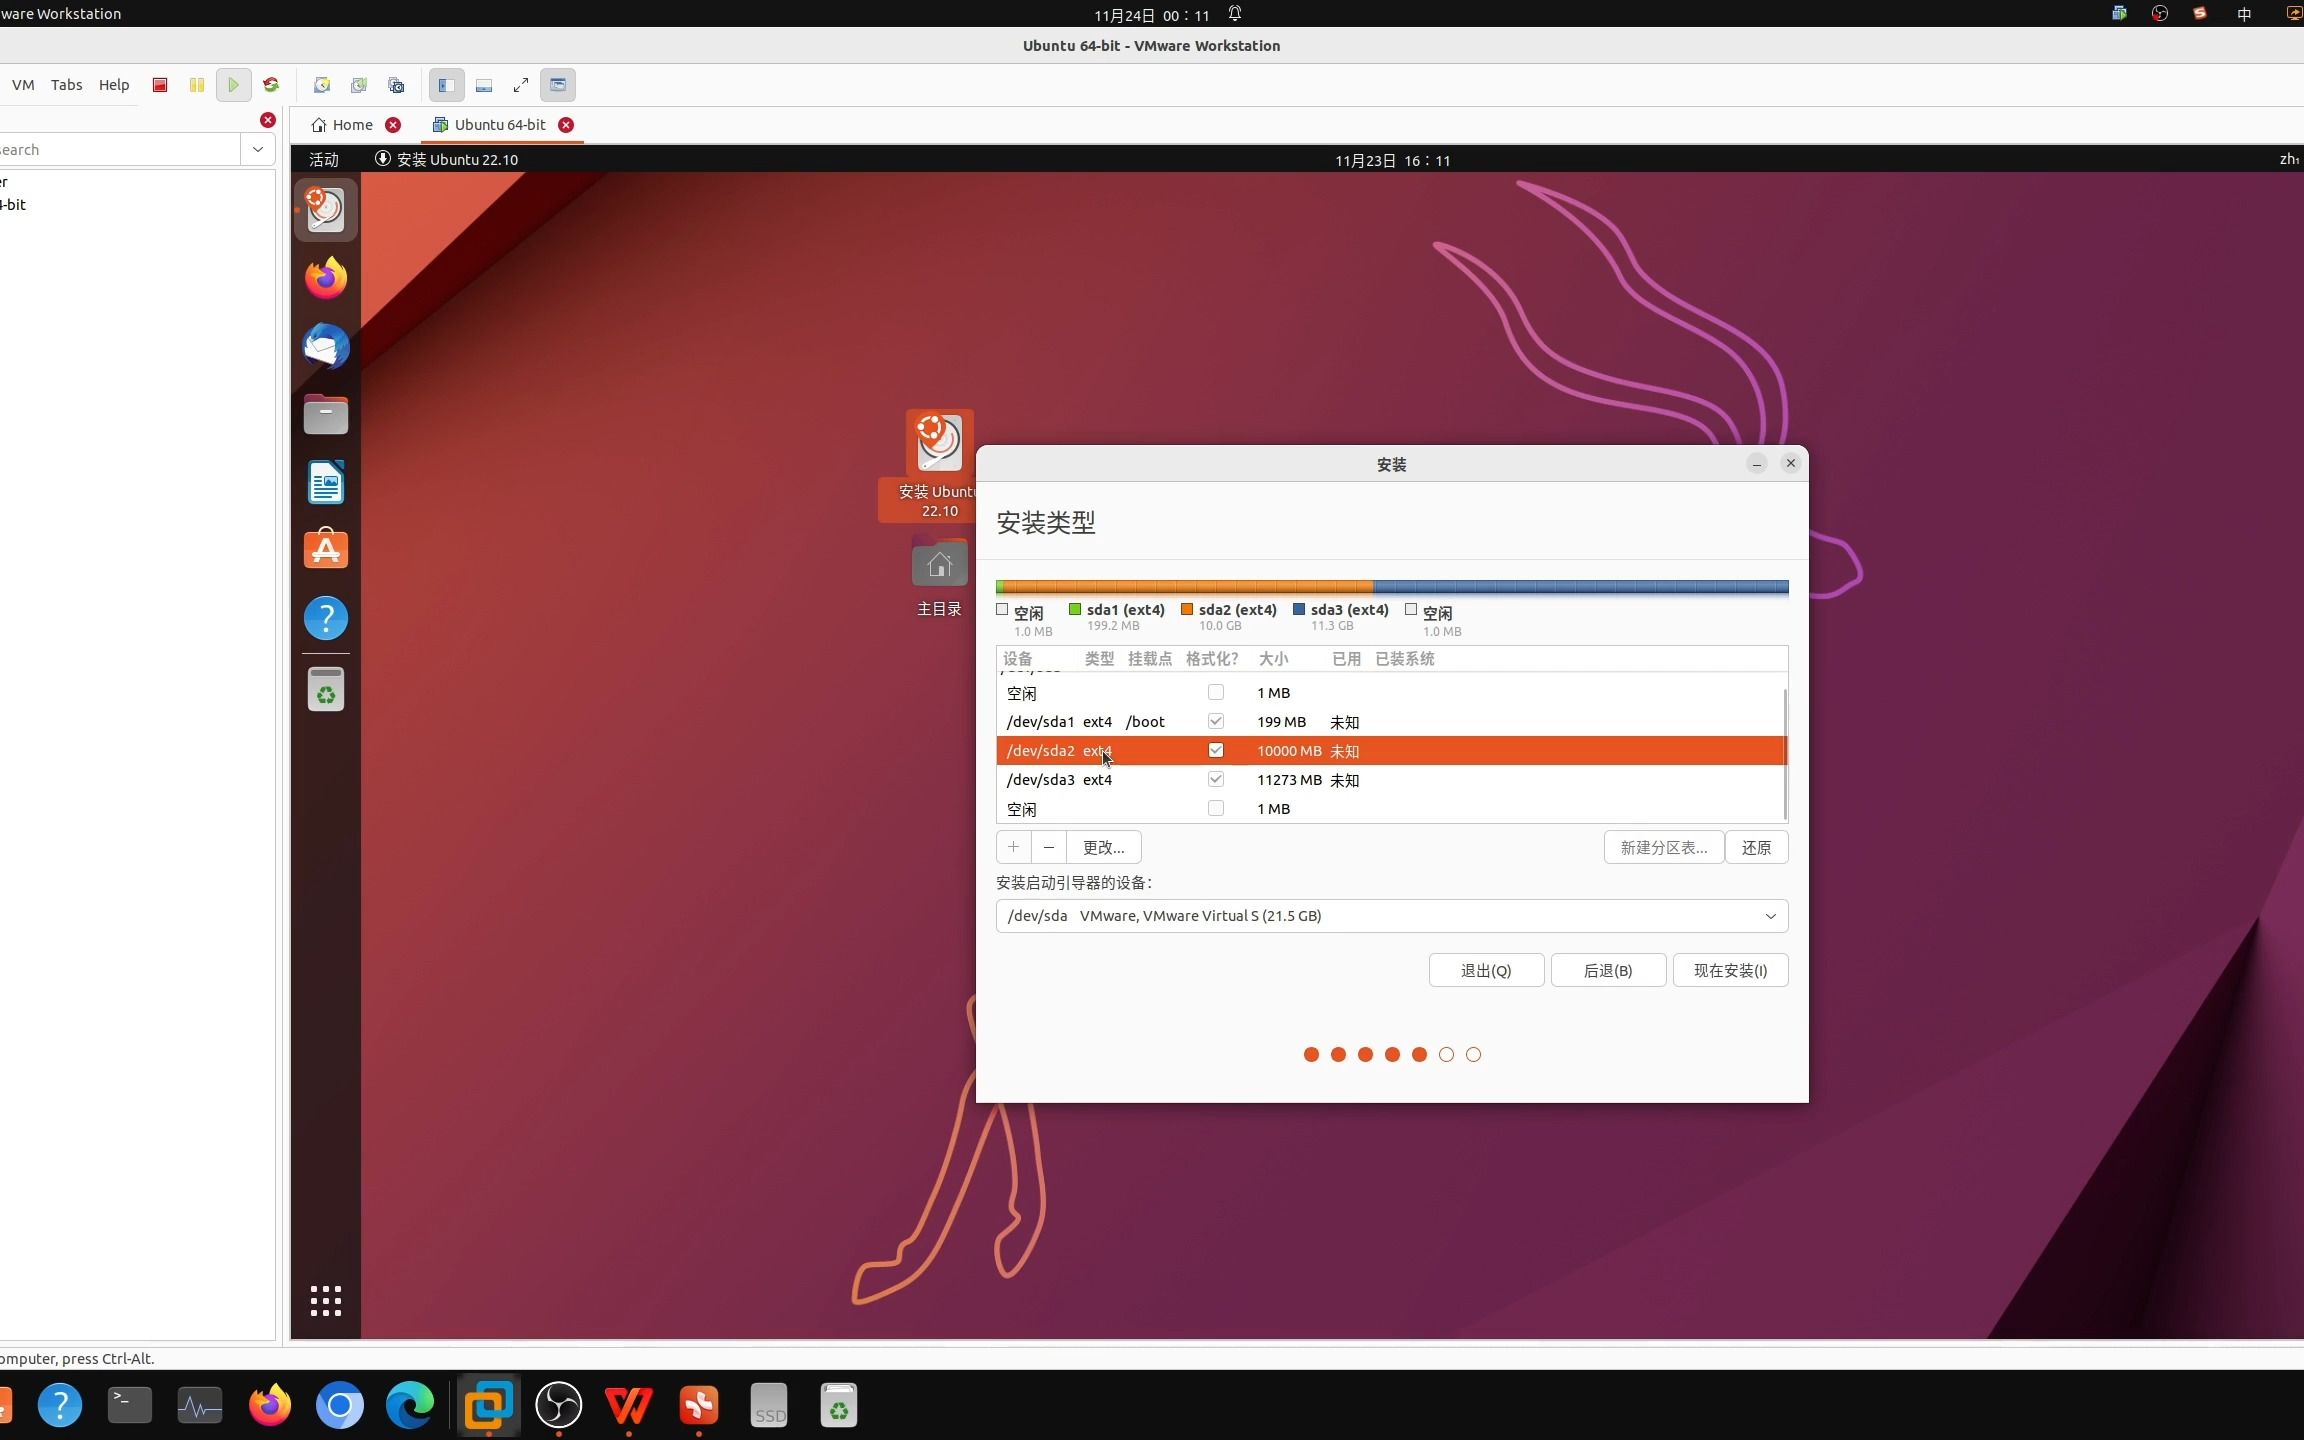
Task: Open Firefox from the Ubuntu dock
Action: pos(325,277)
